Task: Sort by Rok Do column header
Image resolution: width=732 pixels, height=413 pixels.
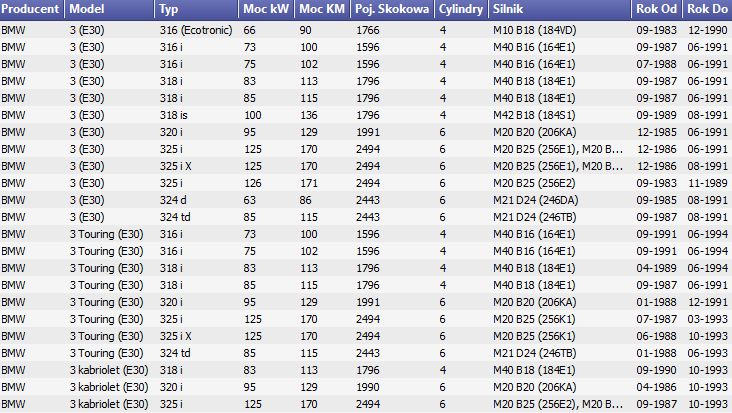Action: point(707,9)
